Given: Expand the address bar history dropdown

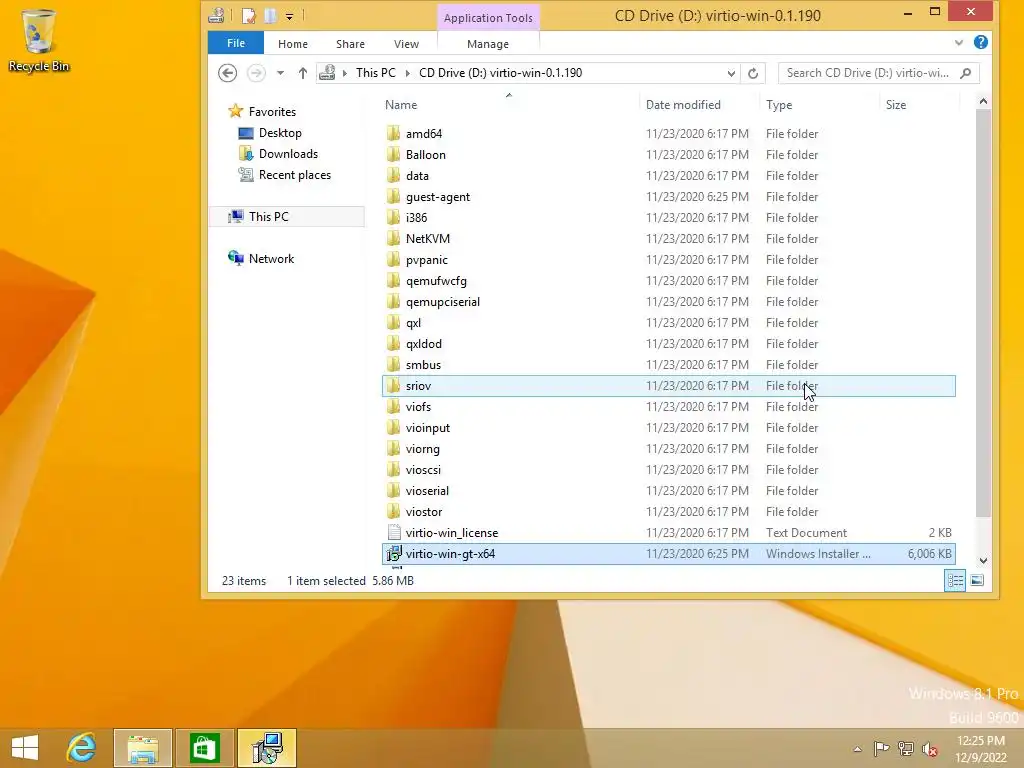Looking at the screenshot, I should click(x=731, y=73).
